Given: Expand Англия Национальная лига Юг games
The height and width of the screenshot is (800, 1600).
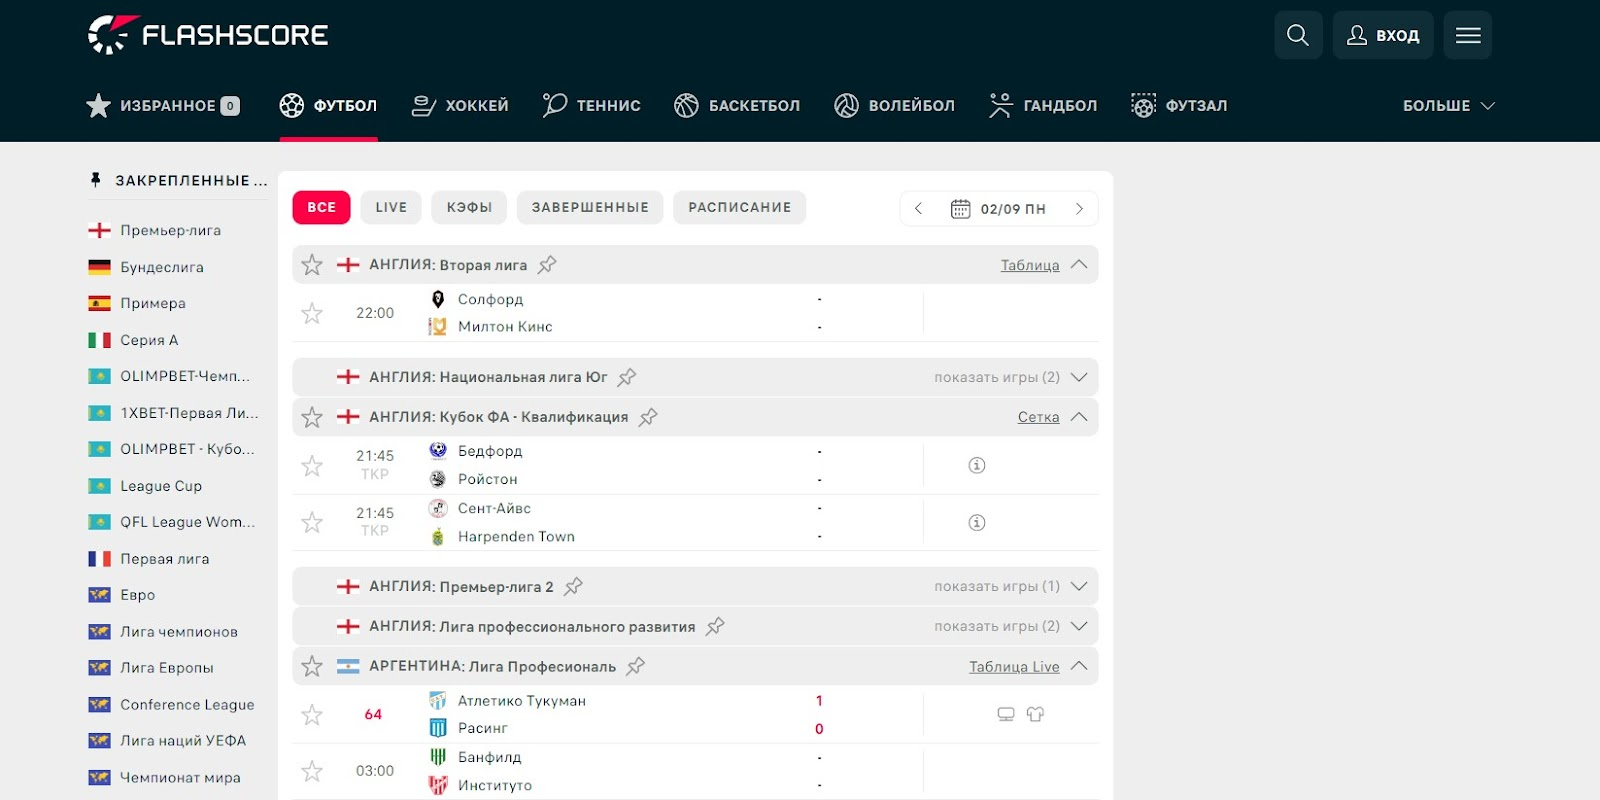Looking at the screenshot, I should 1078,377.
